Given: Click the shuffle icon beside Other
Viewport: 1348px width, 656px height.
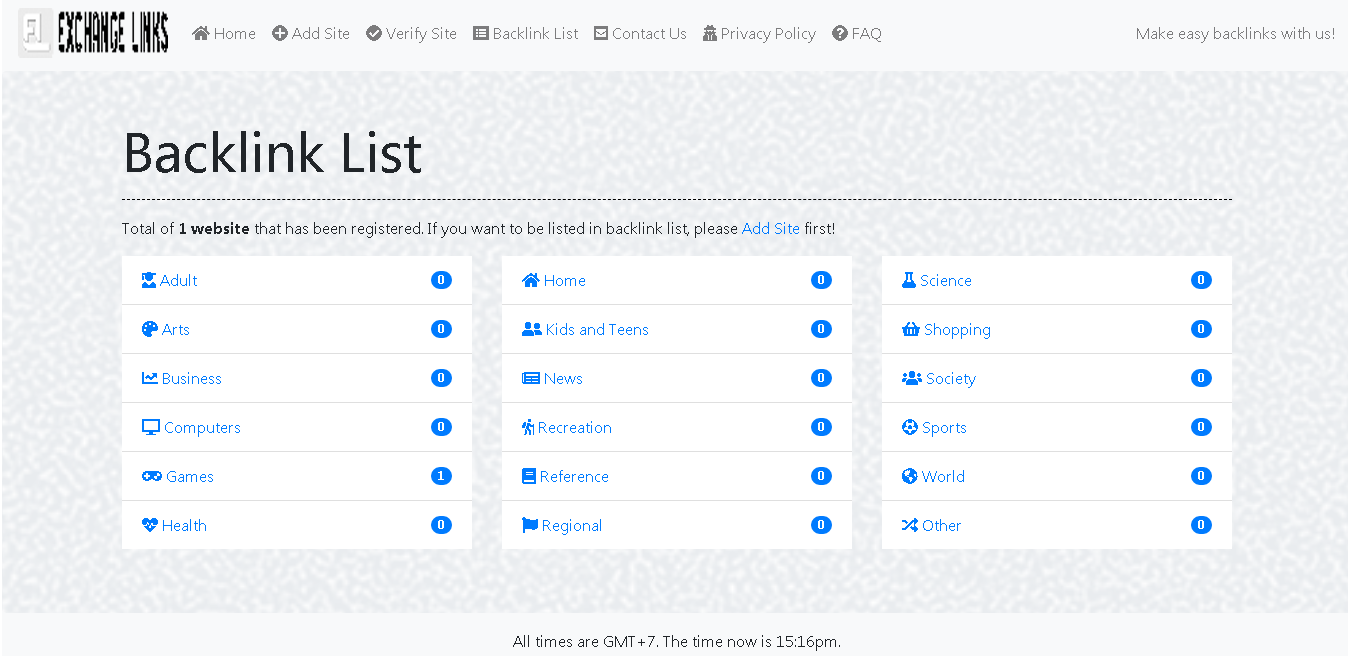Looking at the screenshot, I should [x=910, y=525].
